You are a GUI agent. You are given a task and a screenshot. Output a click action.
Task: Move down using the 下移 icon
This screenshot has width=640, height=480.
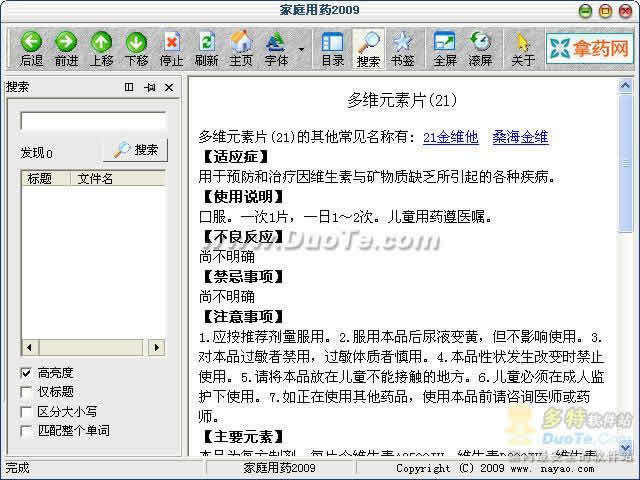(136, 49)
